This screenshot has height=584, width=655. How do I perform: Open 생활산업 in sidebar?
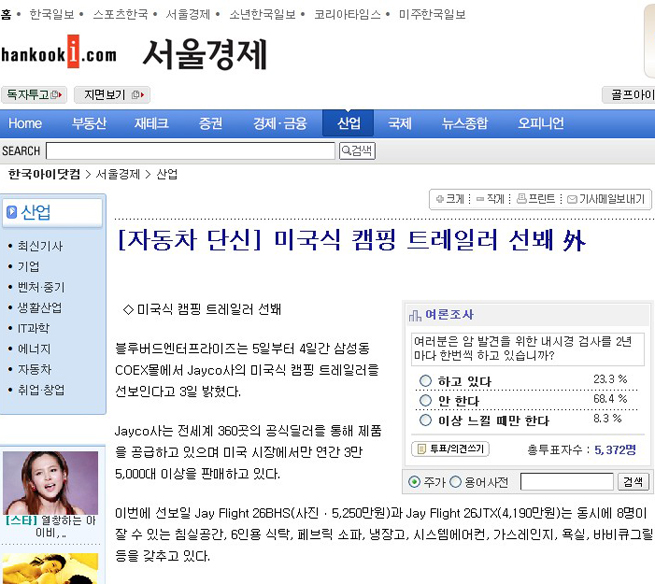click(x=40, y=308)
